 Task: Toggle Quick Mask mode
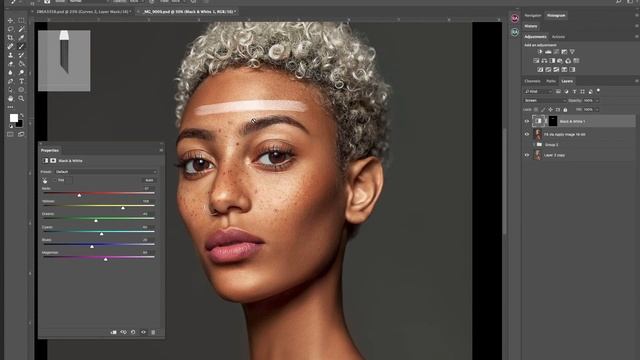11,134
